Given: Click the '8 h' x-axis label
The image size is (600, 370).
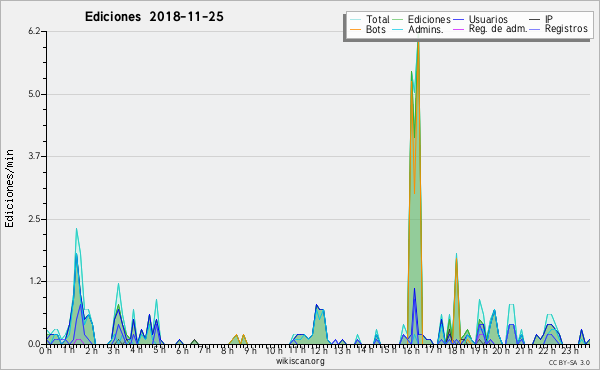Looking at the screenshot, I should click(227, 350).
